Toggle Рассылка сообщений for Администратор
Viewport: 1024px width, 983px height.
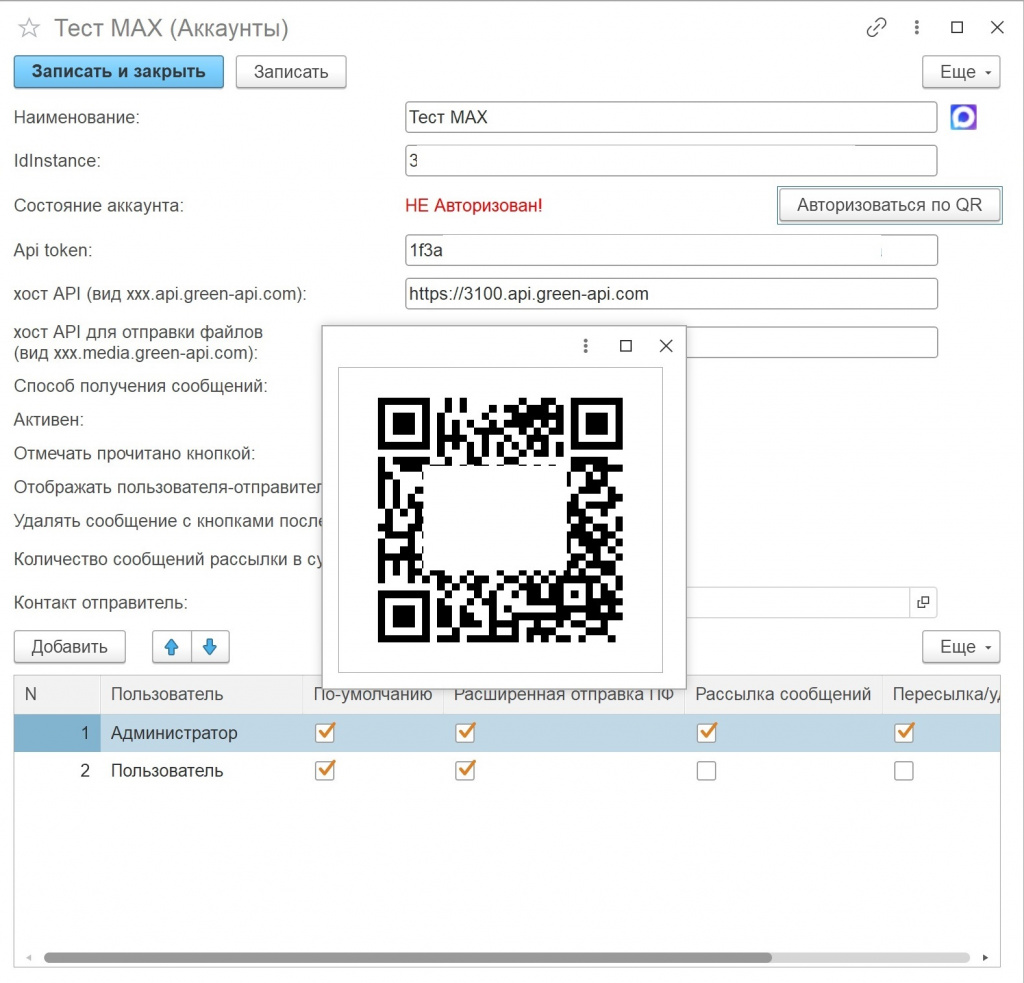click(x=706, y=732)
